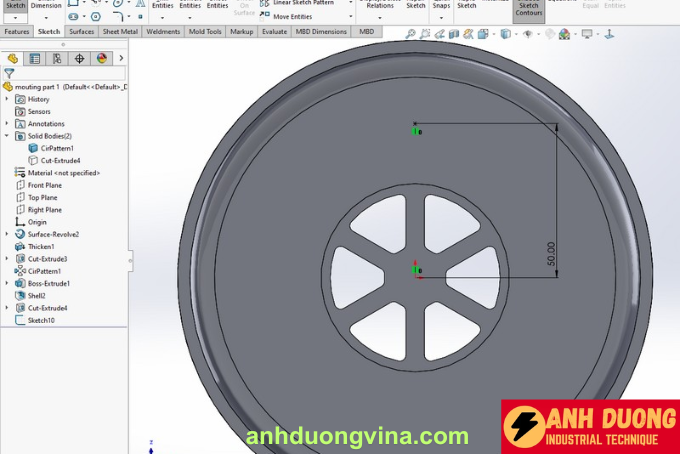
Task: Expand the Boss-Extrude1 feature
Action: (7, 284)
